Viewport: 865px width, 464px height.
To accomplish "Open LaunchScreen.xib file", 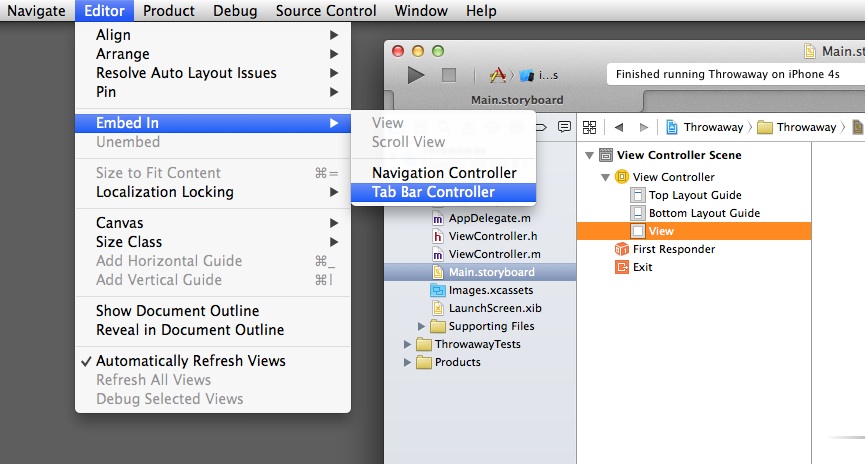I will click(x=495, y=308).
